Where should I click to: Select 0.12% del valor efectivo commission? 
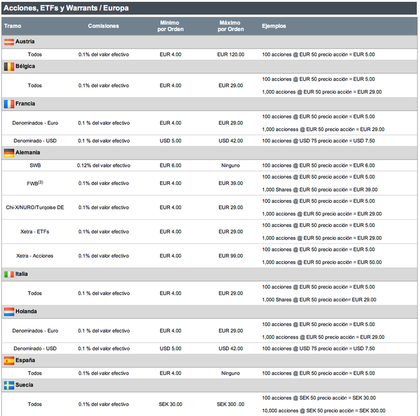(103, 165)
